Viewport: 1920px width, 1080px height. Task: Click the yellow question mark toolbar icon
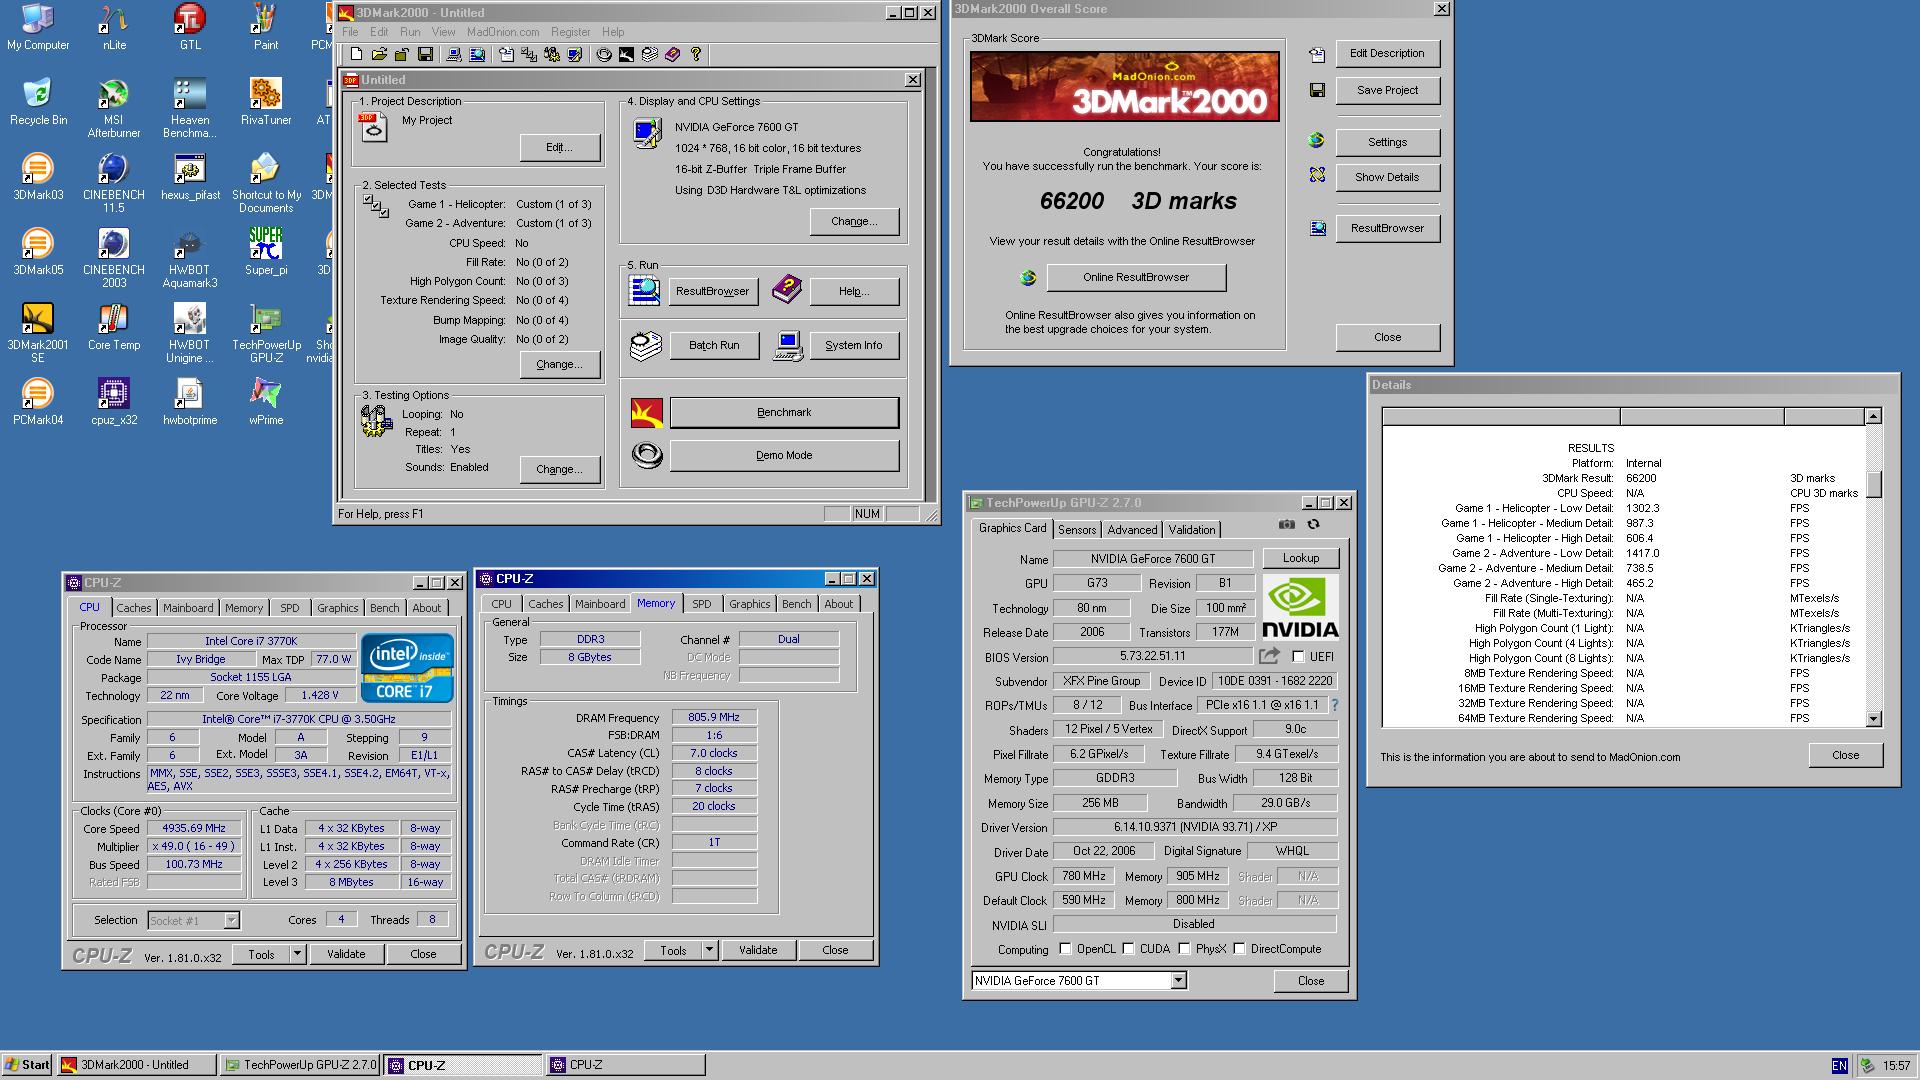(696, 54)
